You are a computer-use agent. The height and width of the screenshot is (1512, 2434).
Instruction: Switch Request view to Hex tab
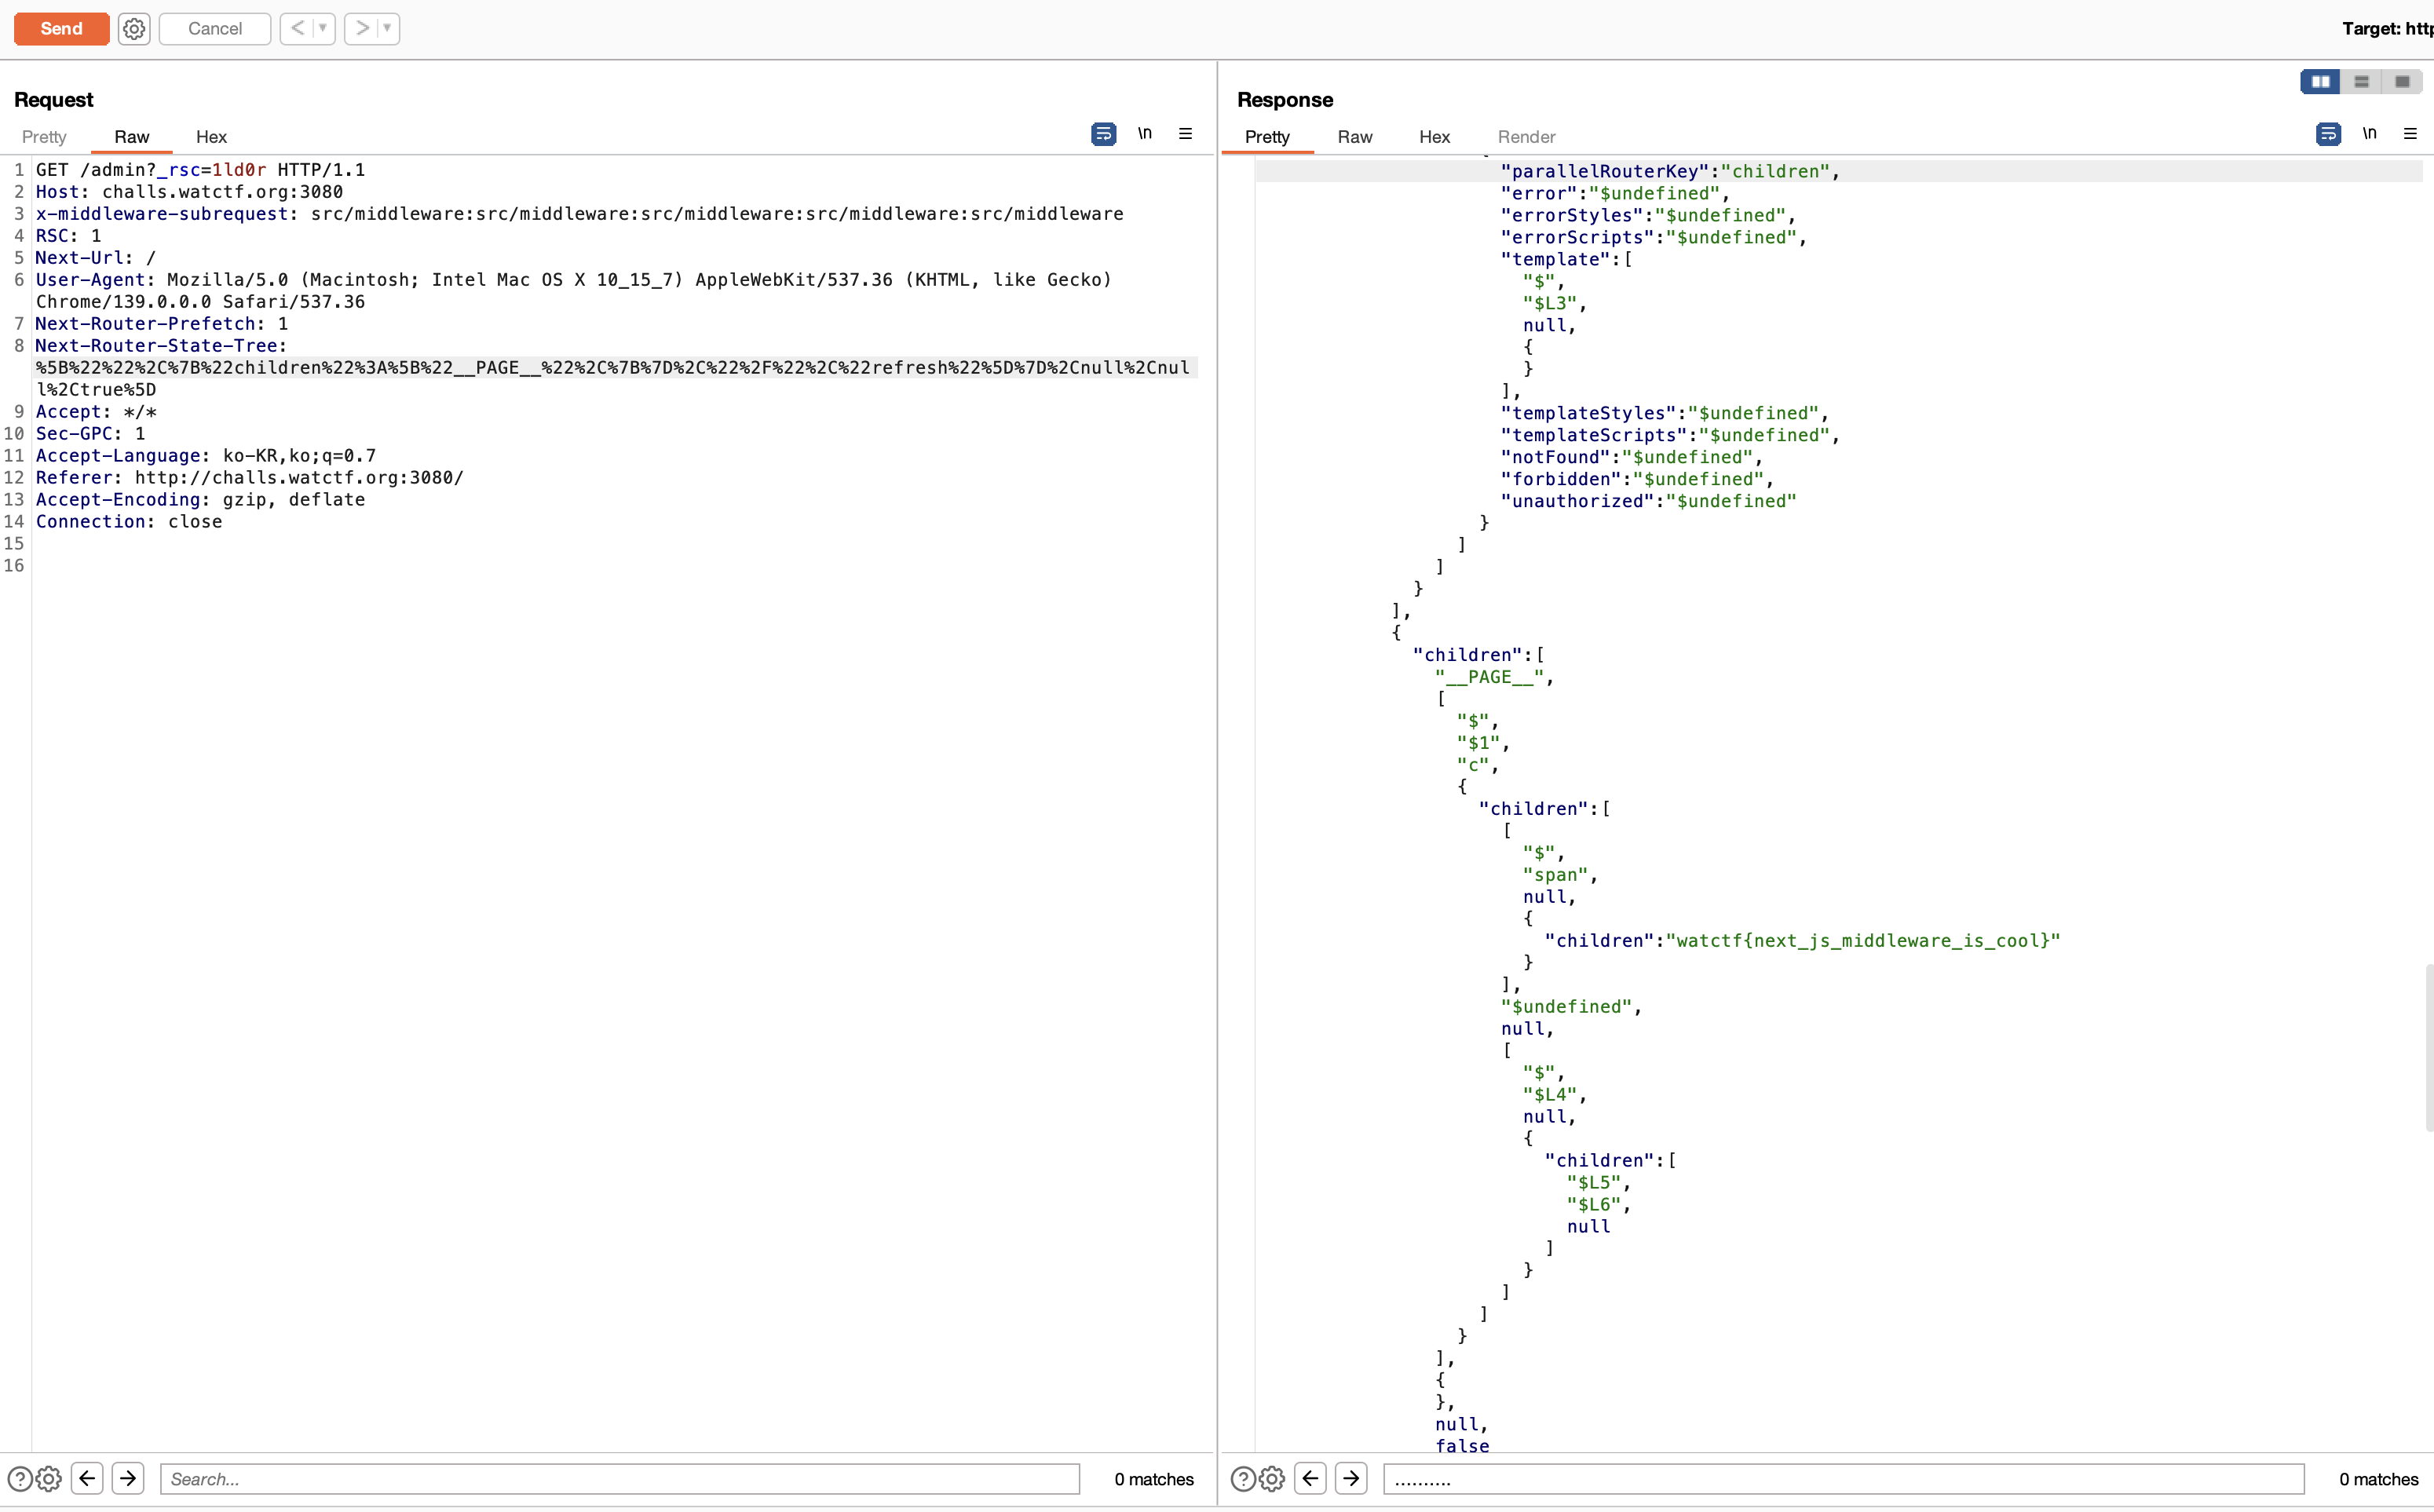[x=211, y=137]
